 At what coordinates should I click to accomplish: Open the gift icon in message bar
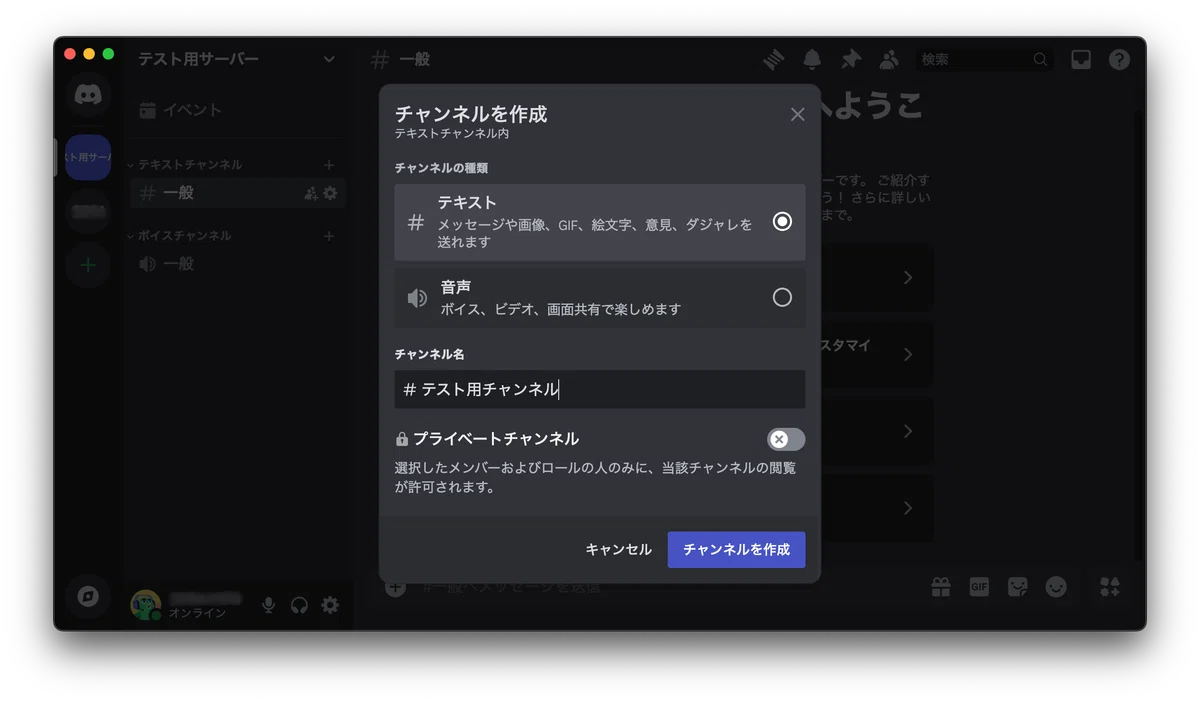tap(941, 587)
